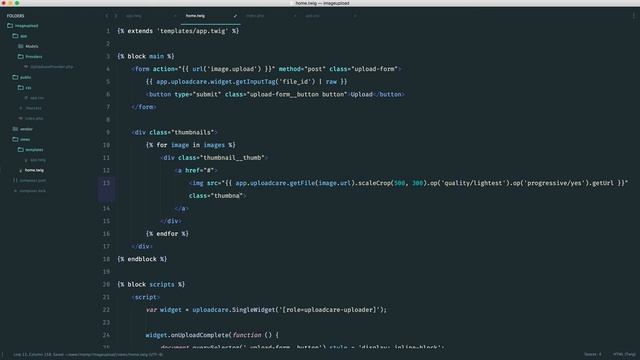The image size is (640, 360).
Task: Open app.twig under templates in sidebar
Action: 36,160
